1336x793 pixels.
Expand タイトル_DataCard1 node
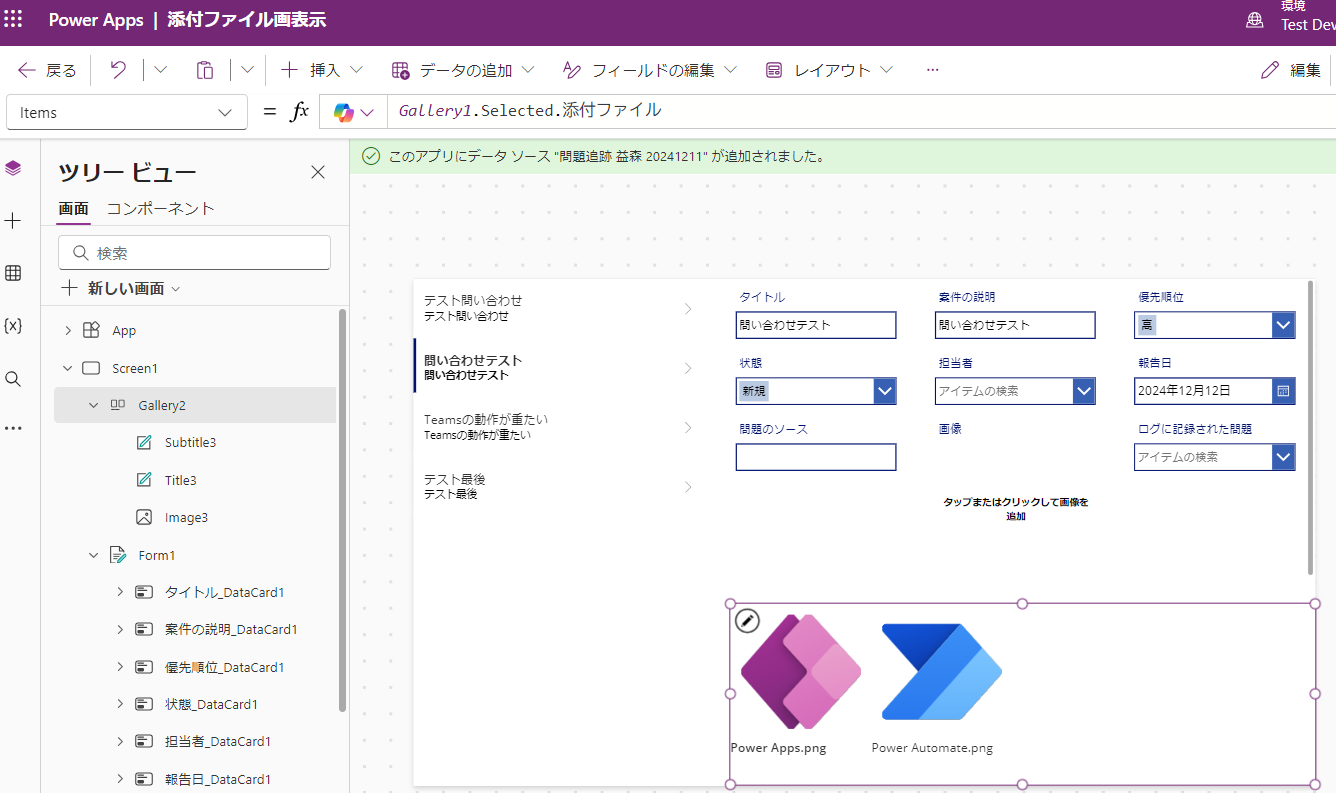pos(120,592)
